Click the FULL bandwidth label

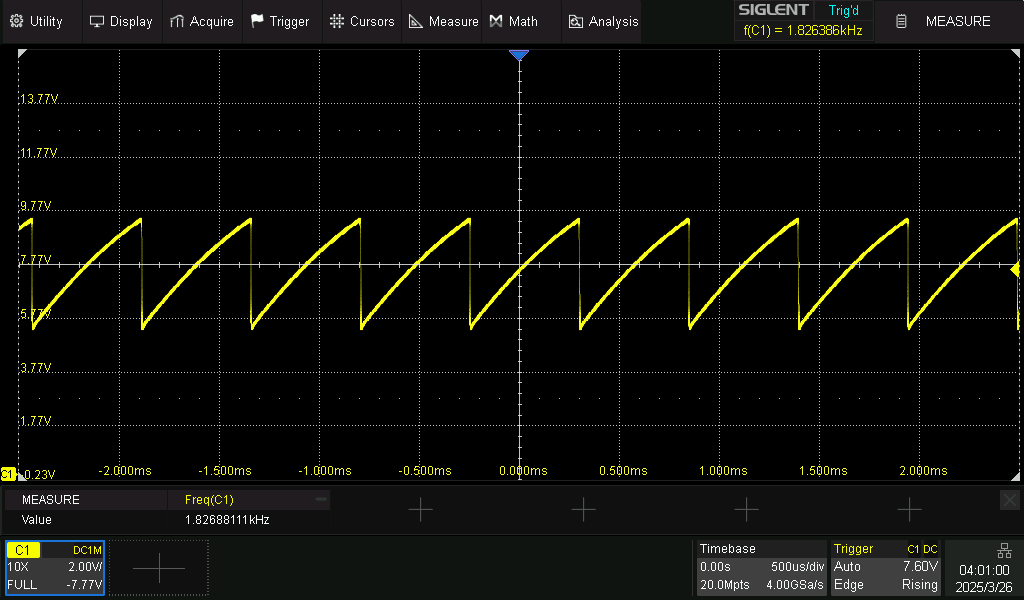22,584
